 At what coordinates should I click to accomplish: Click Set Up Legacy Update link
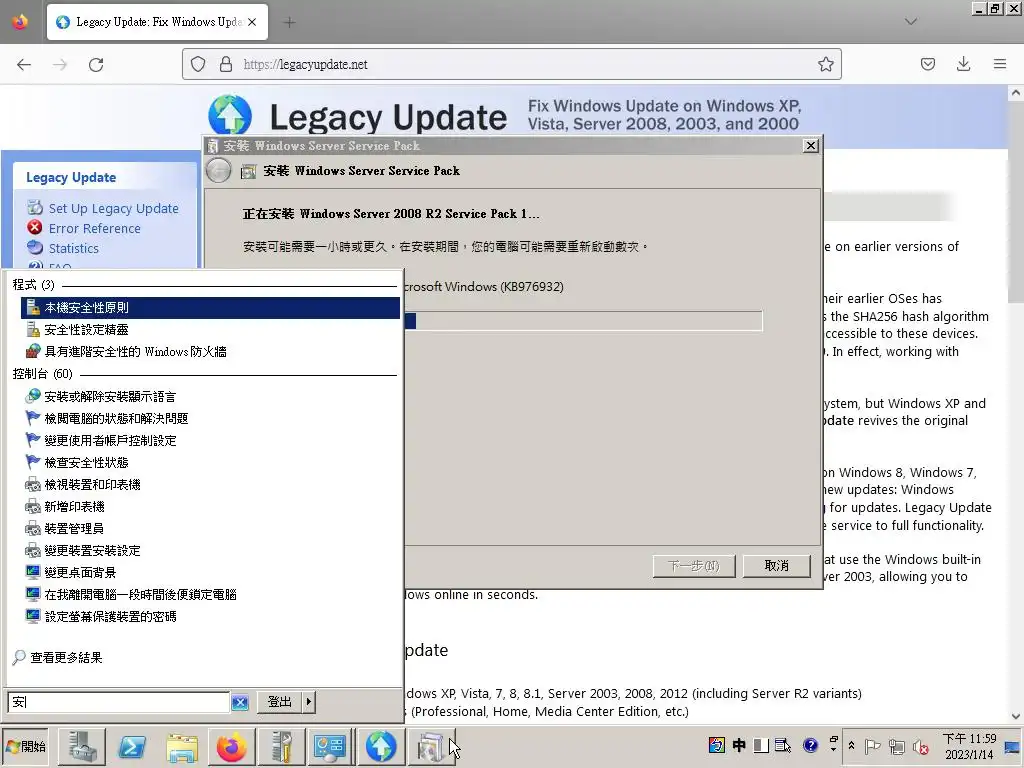click(114, 208)
